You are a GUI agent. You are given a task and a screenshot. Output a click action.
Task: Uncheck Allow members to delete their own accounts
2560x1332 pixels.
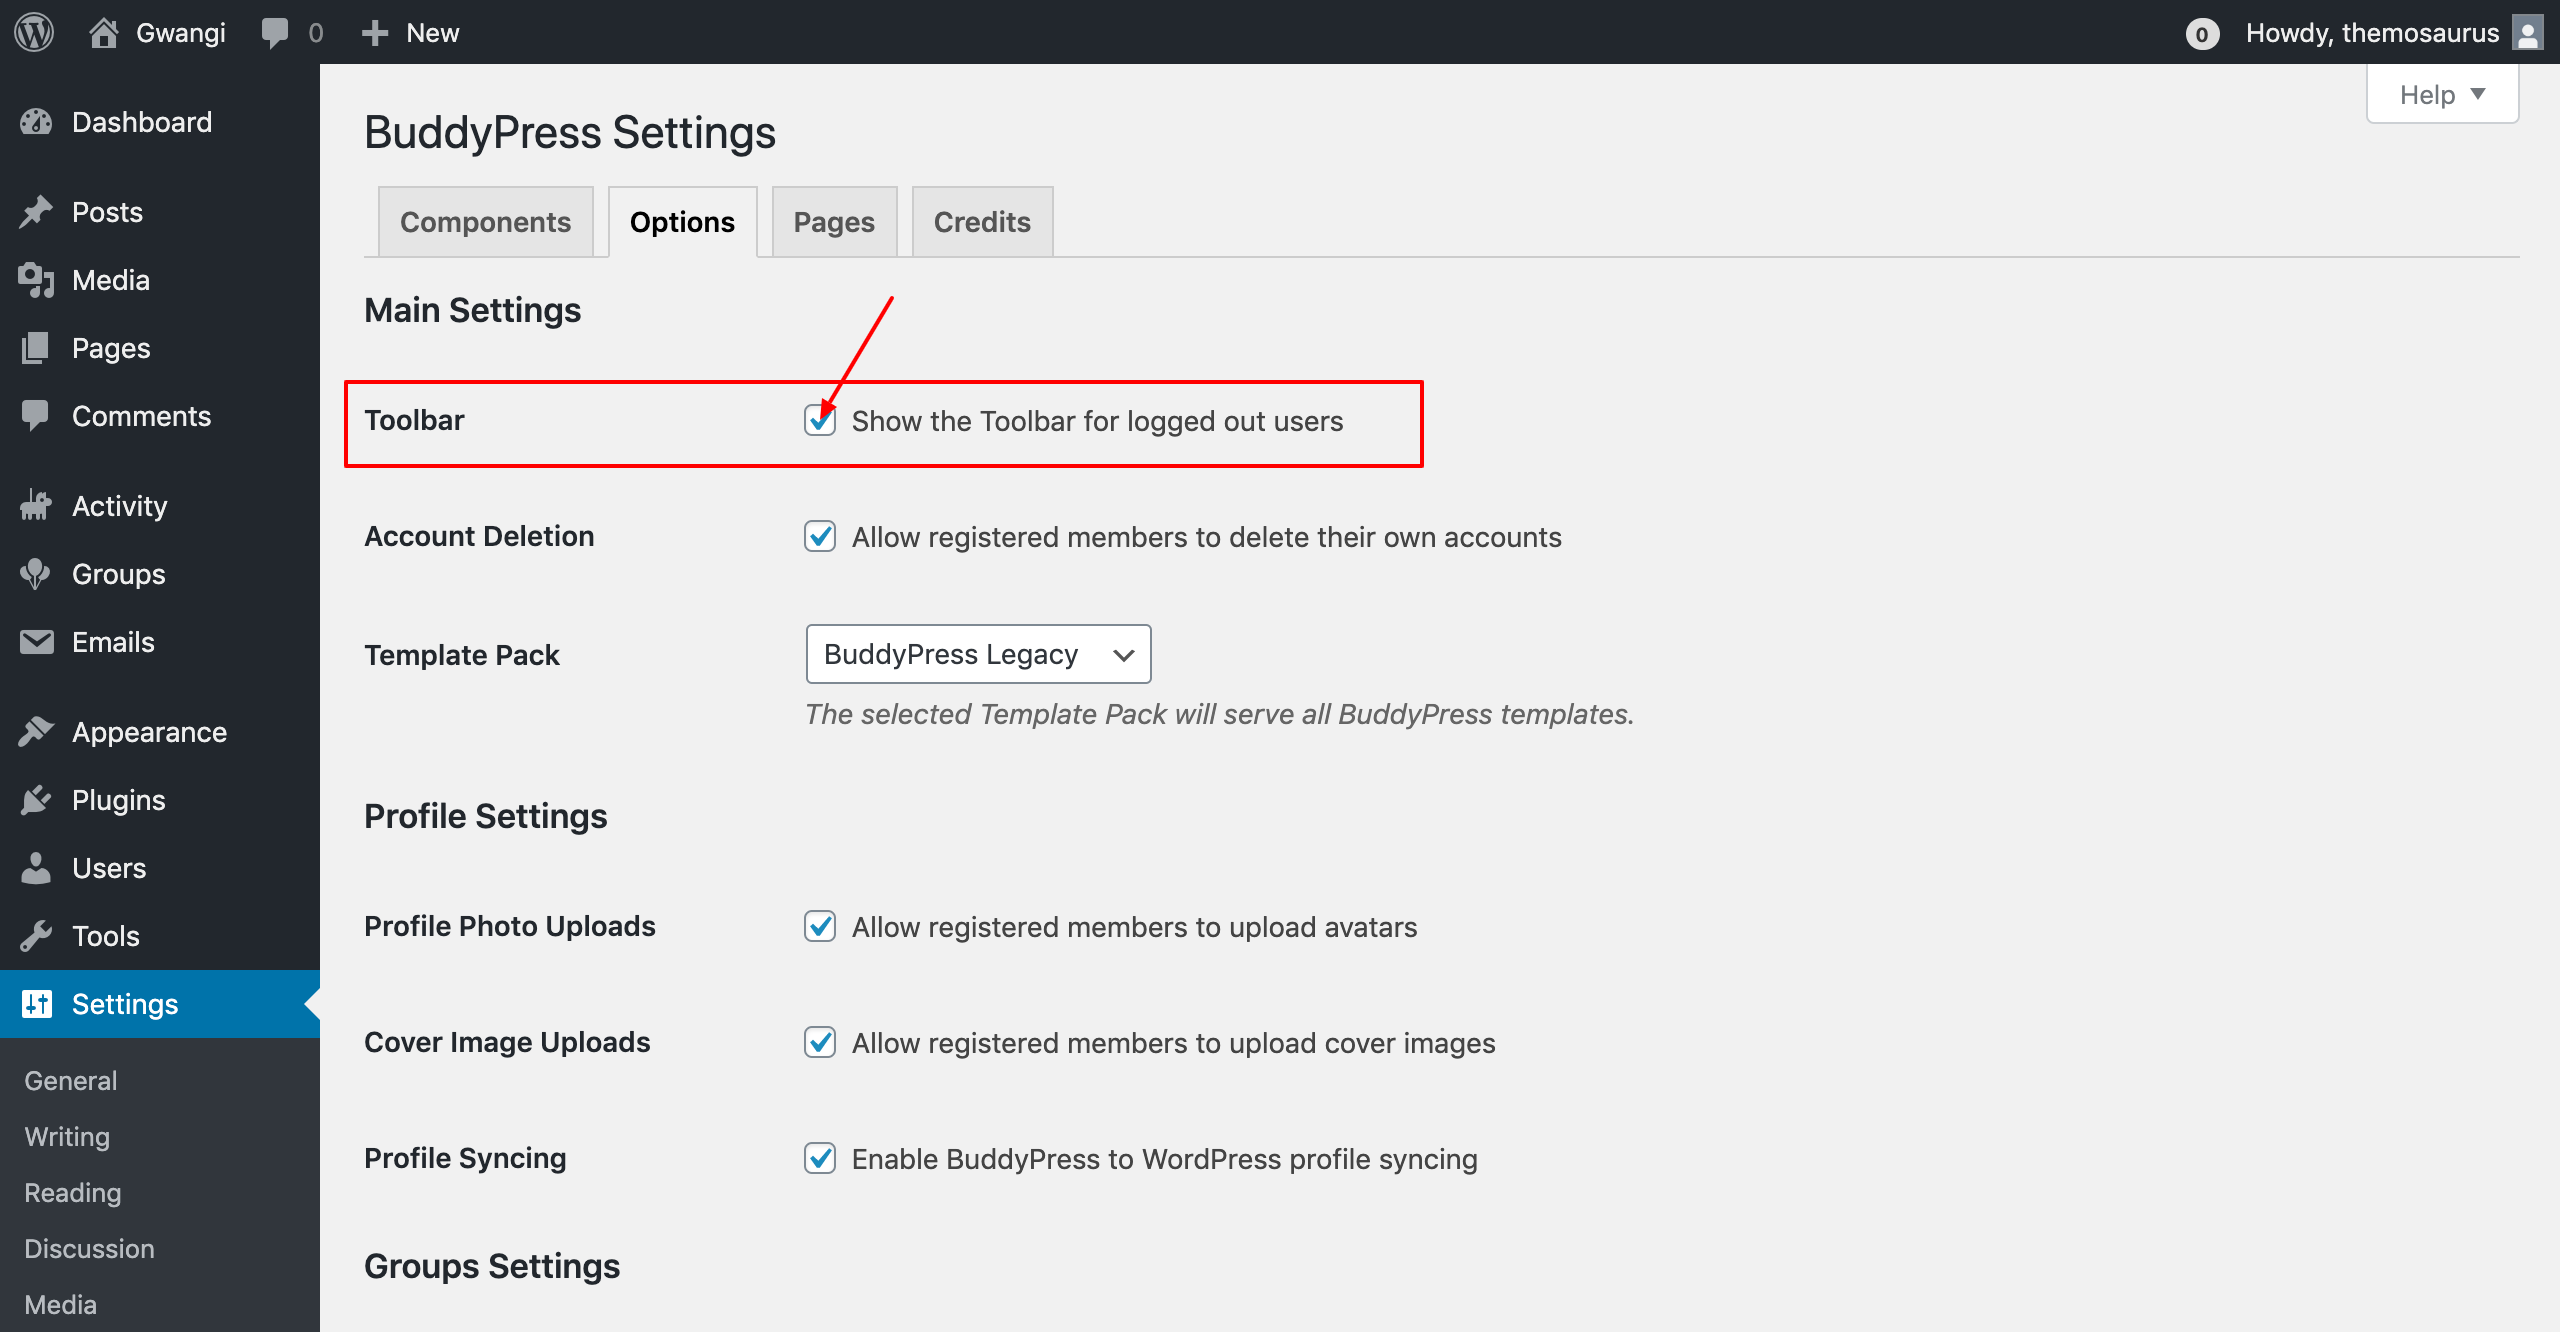click(820, 537)
